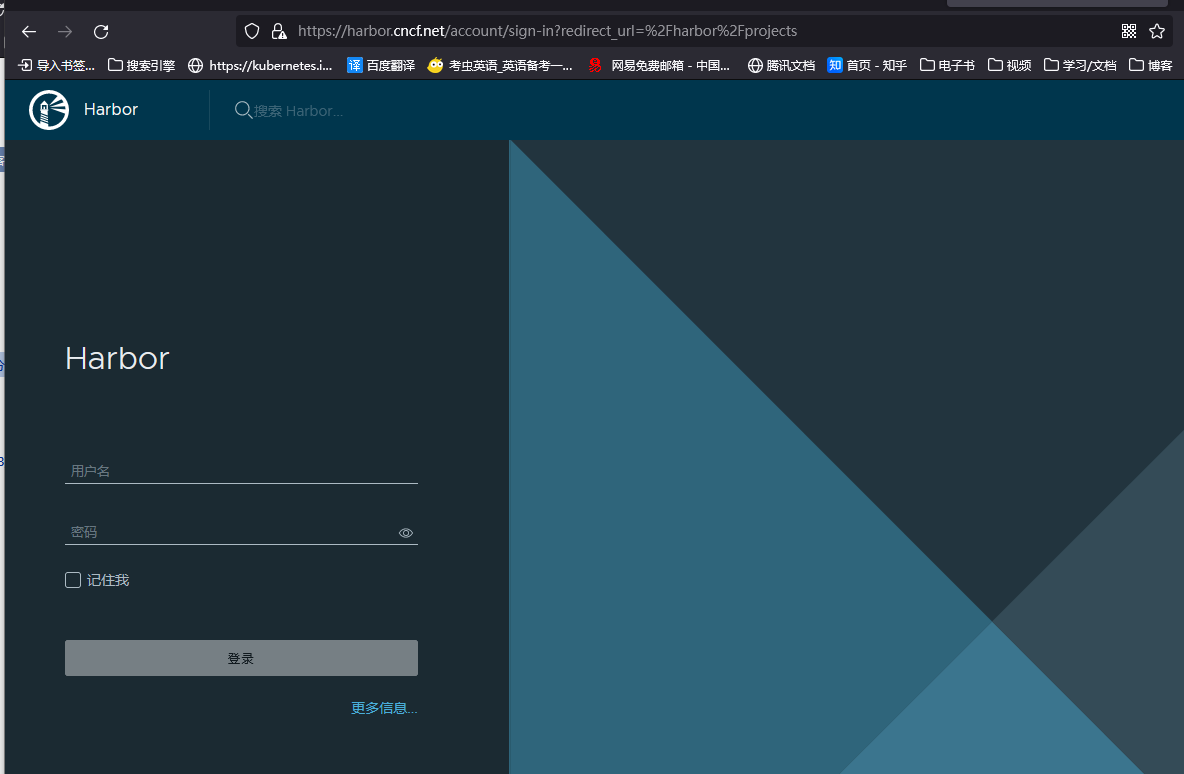Click the 用户名 username field
The width and height of the screenshot is (1184, 774).
(x=241, y=471)
